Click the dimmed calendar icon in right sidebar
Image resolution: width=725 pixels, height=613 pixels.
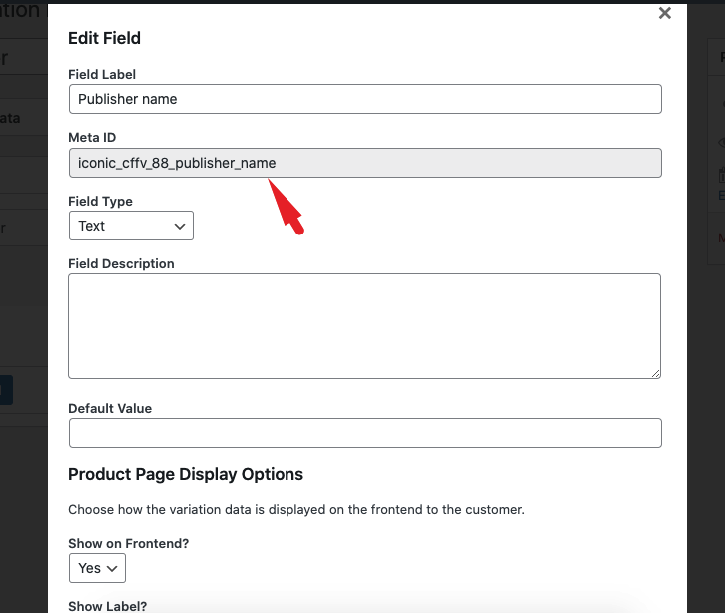(x=721, y=173)
